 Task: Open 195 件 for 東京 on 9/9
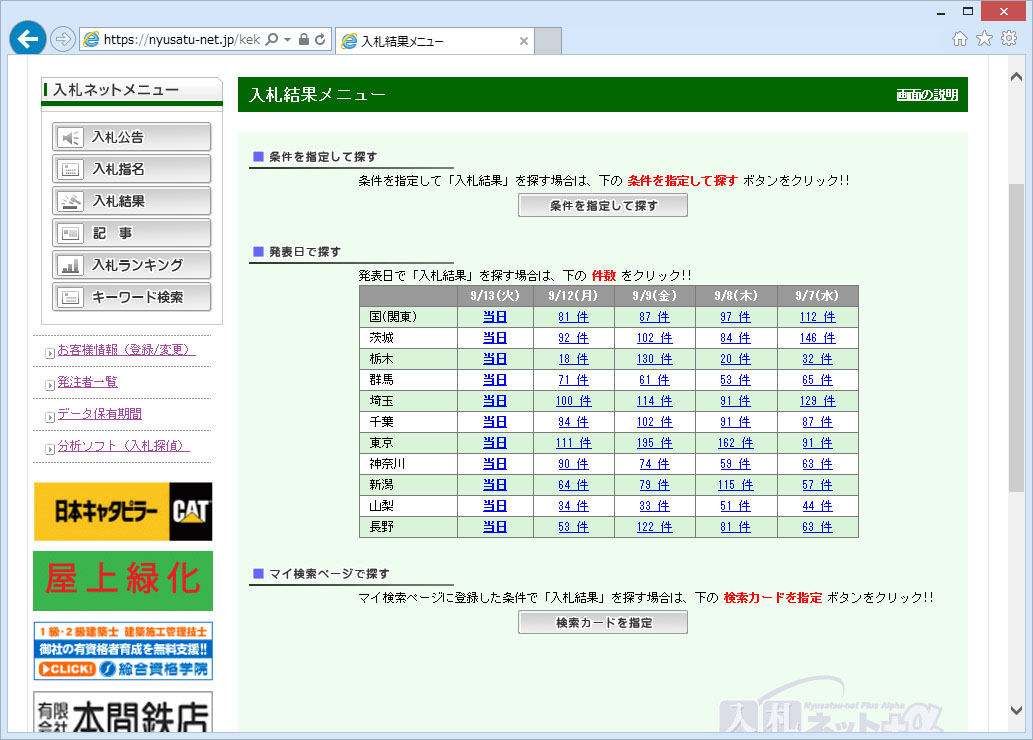coord(654,443)
